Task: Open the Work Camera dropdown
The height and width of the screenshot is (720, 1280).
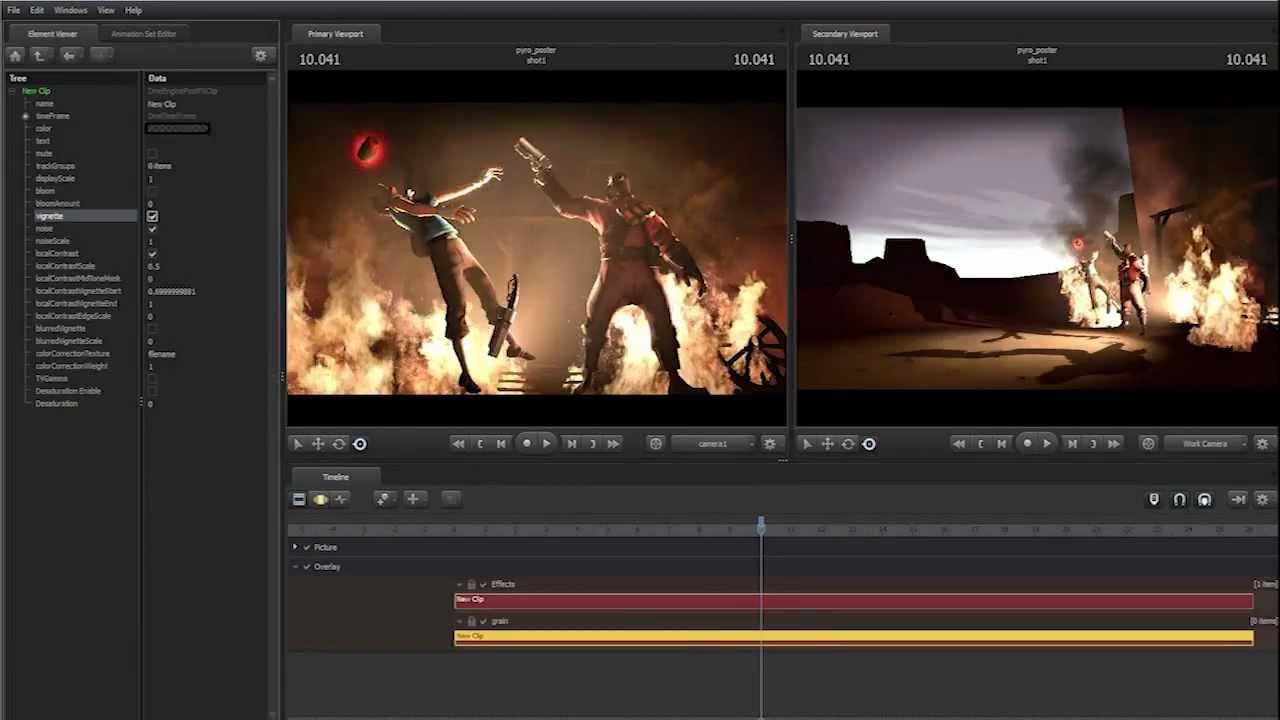Action: (x=1207, y=444)
